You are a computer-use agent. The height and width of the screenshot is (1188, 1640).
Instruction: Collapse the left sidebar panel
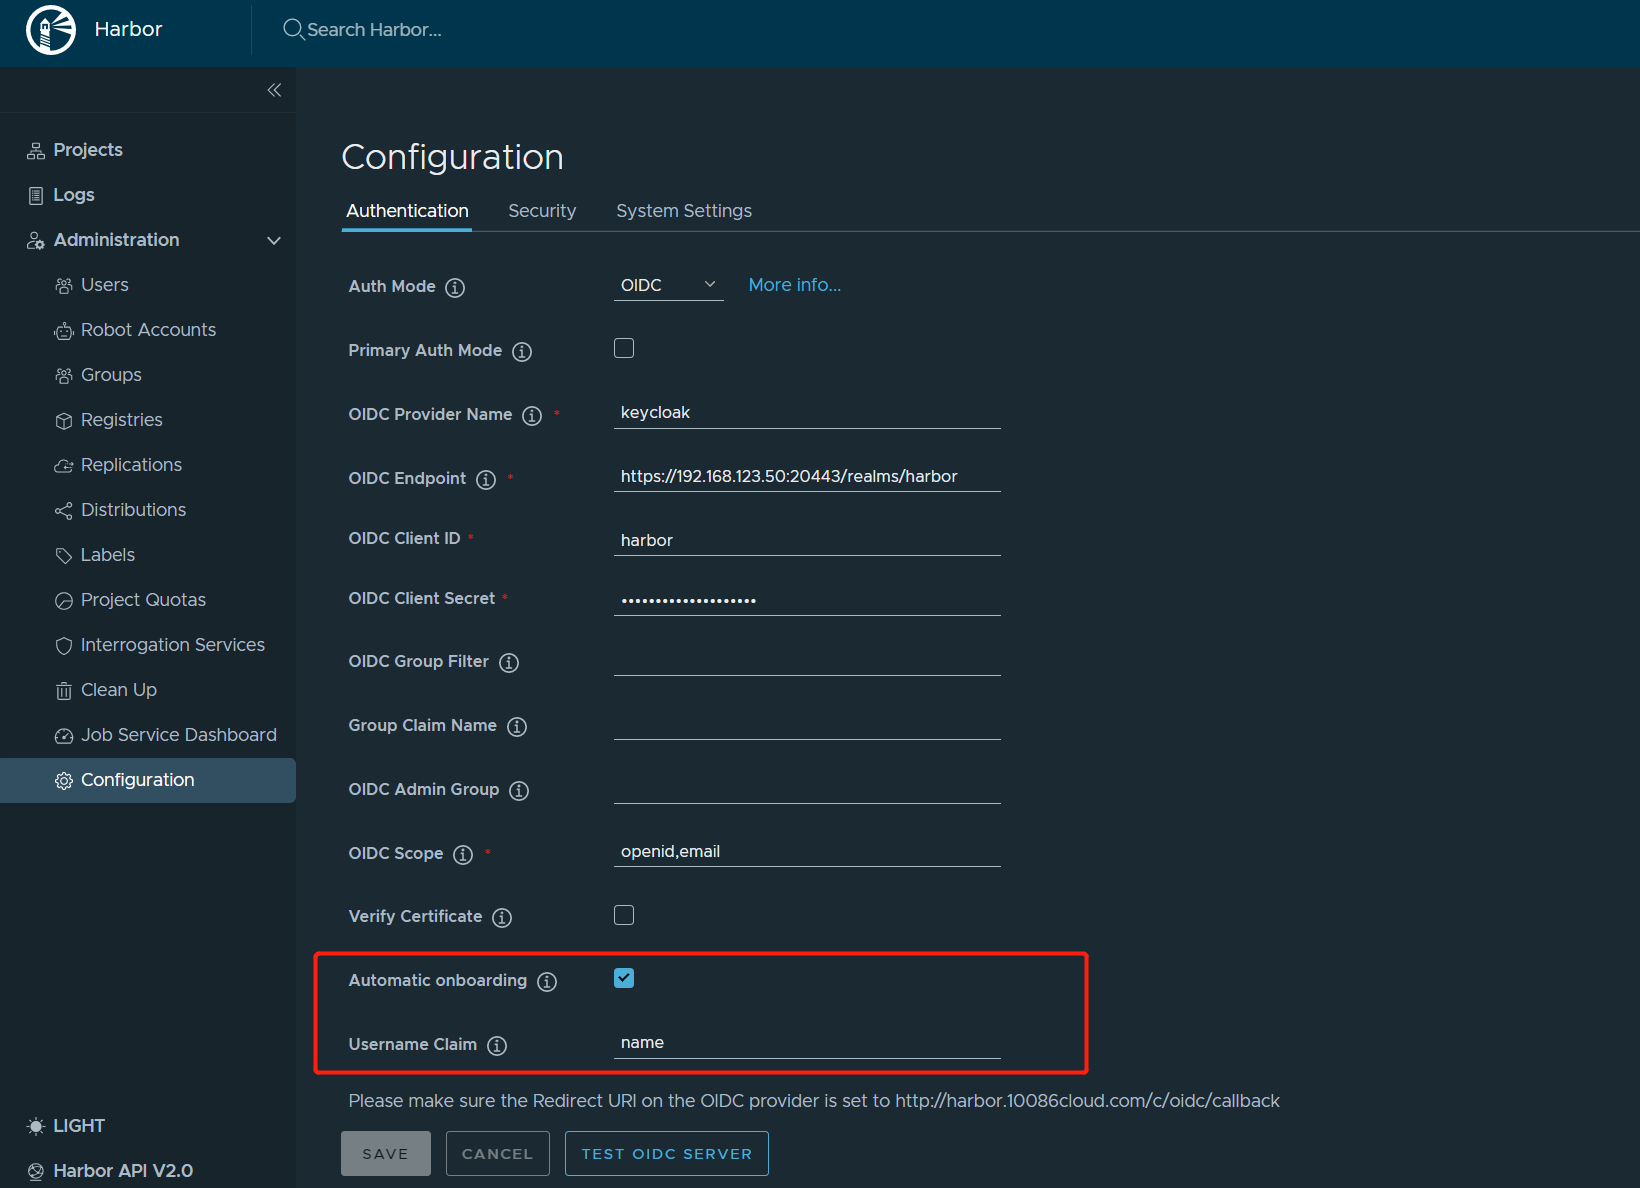[274, 89]
